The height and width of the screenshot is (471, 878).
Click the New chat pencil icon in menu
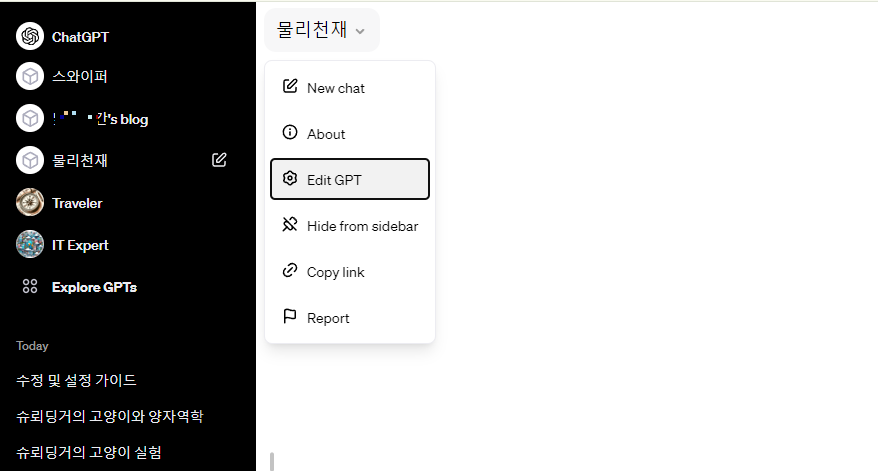click(290, 86)
